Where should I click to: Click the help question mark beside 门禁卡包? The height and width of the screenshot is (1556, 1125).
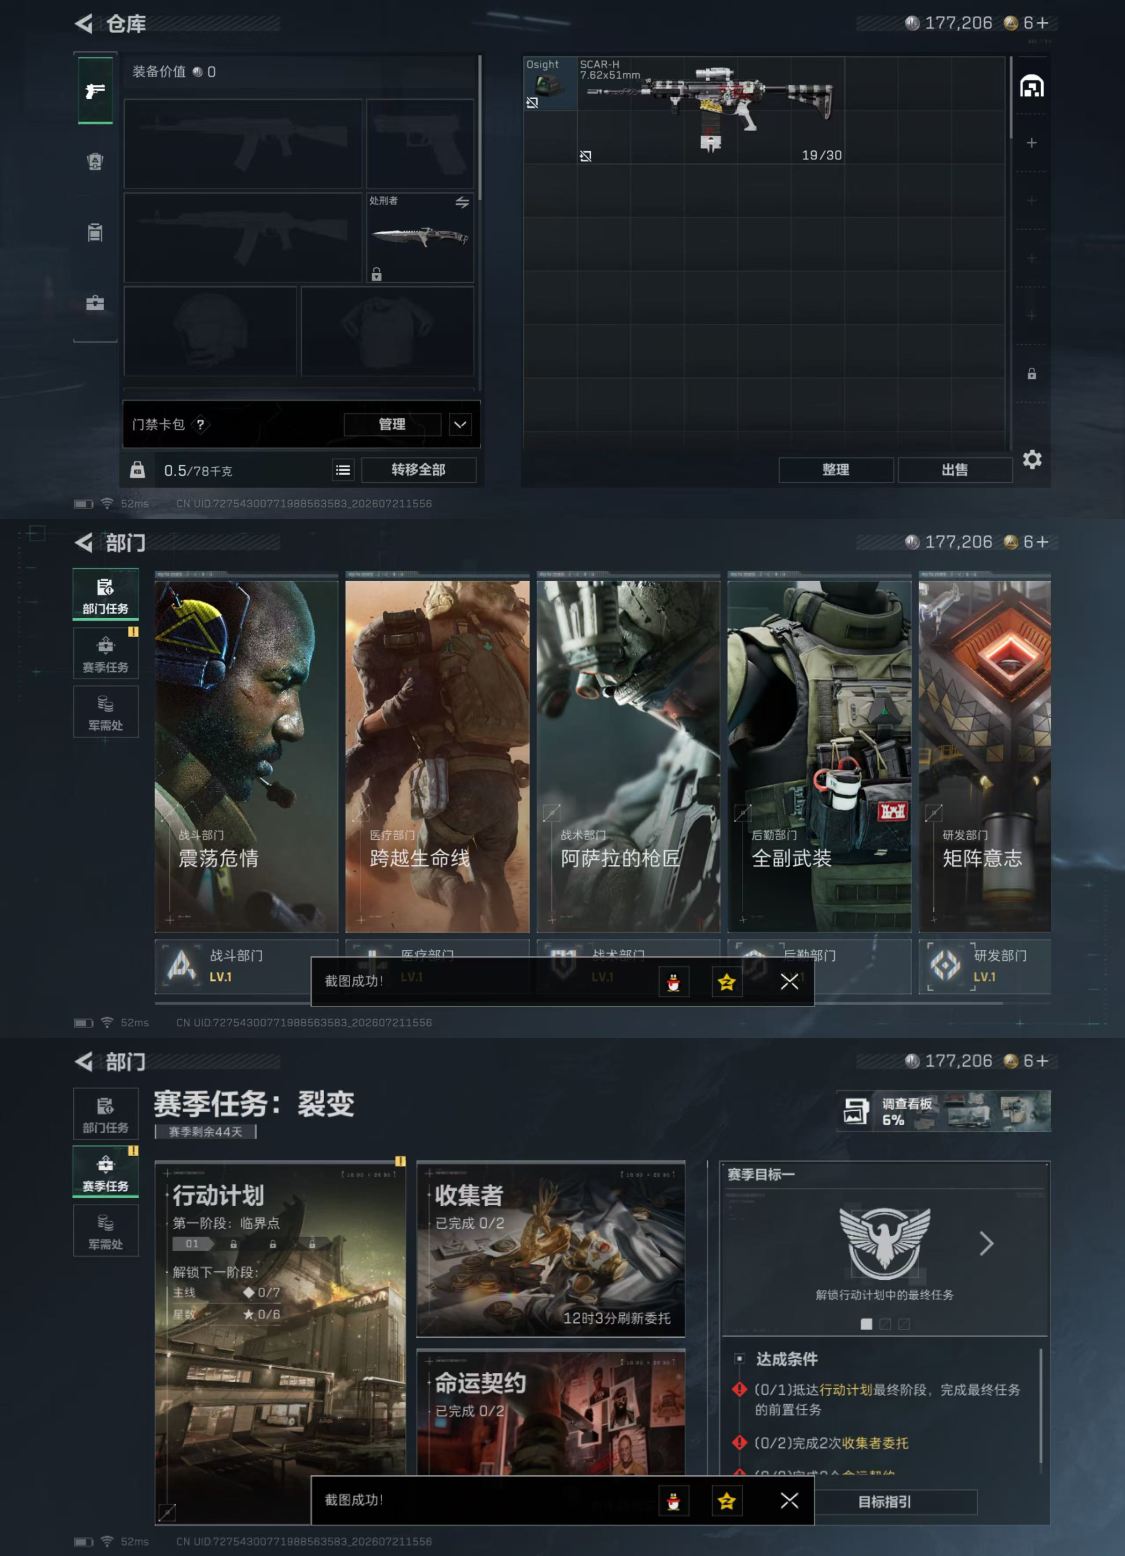point(200,424)
